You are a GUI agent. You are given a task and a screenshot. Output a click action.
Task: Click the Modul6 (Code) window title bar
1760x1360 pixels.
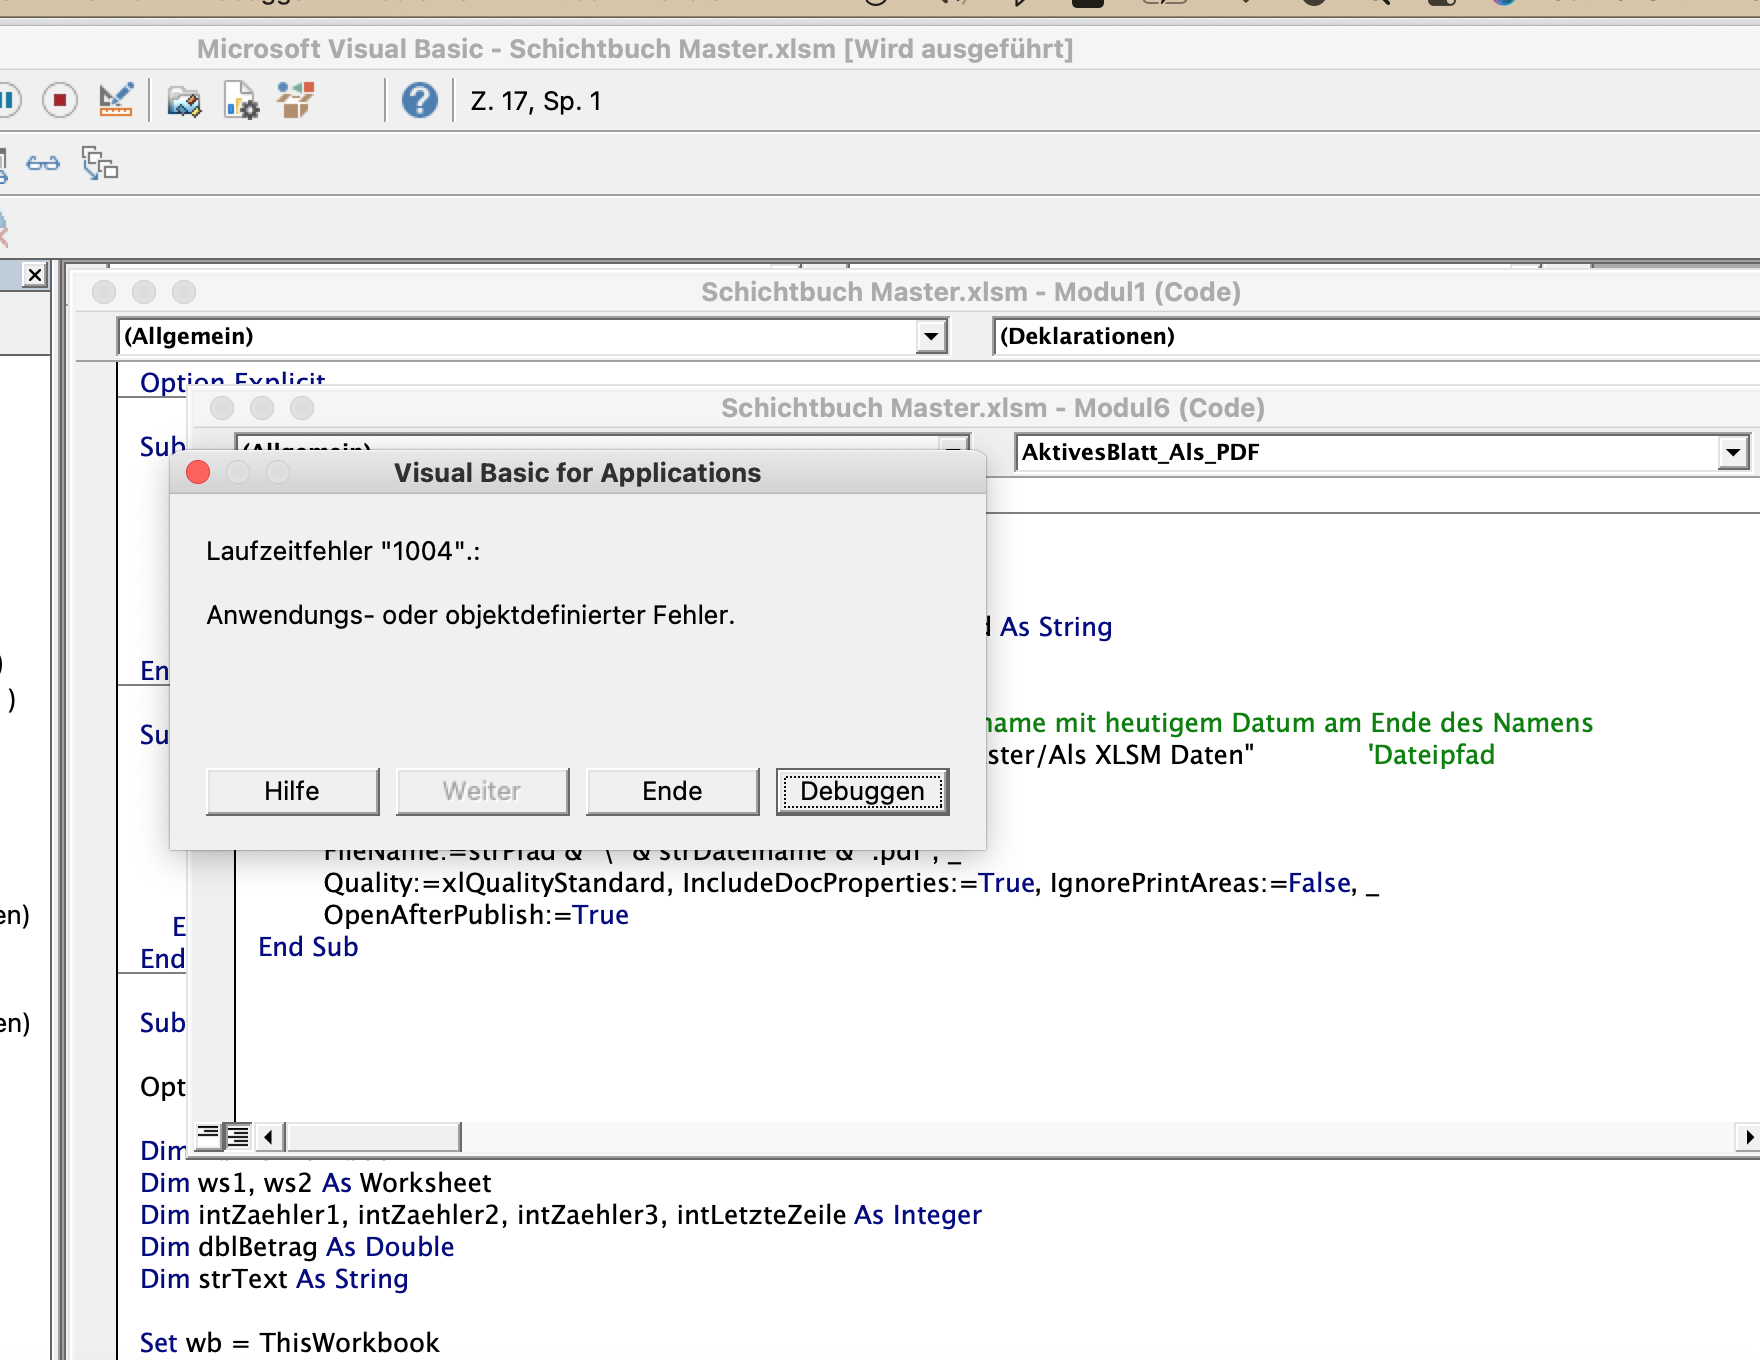pos(992,408)
